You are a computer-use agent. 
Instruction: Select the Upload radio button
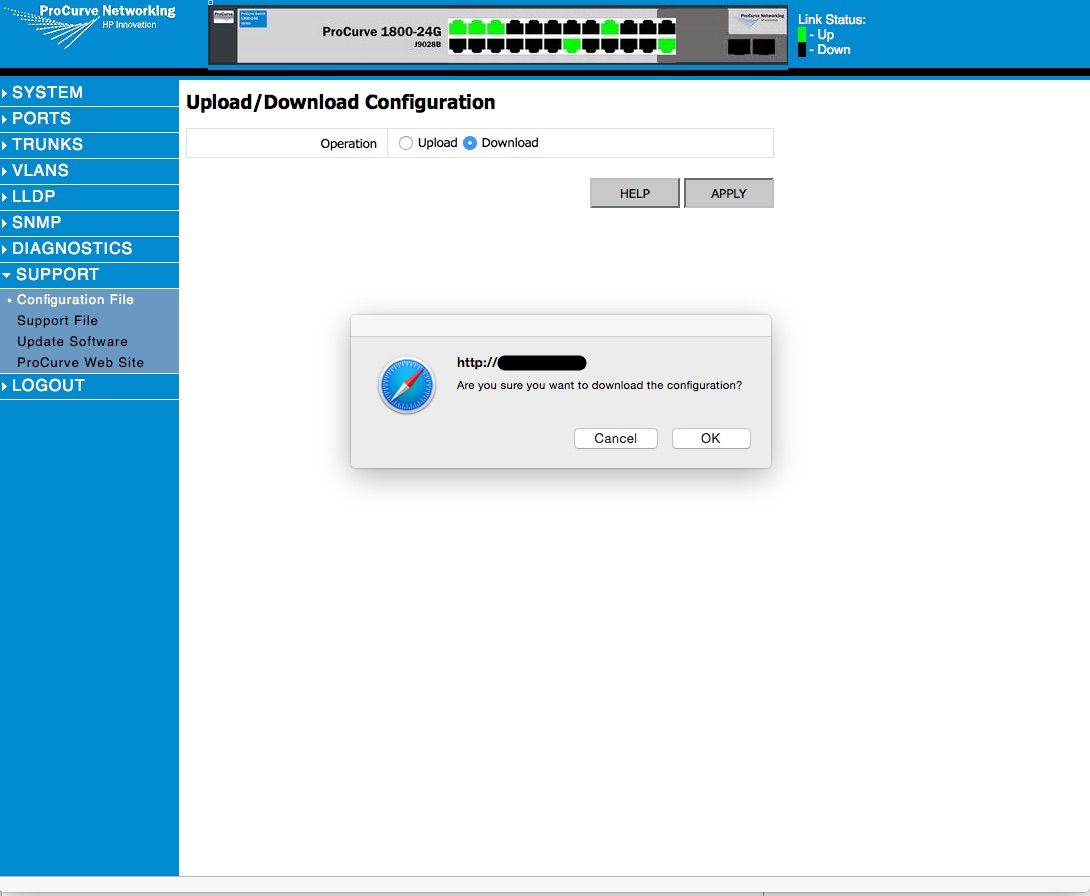[405, 143]
